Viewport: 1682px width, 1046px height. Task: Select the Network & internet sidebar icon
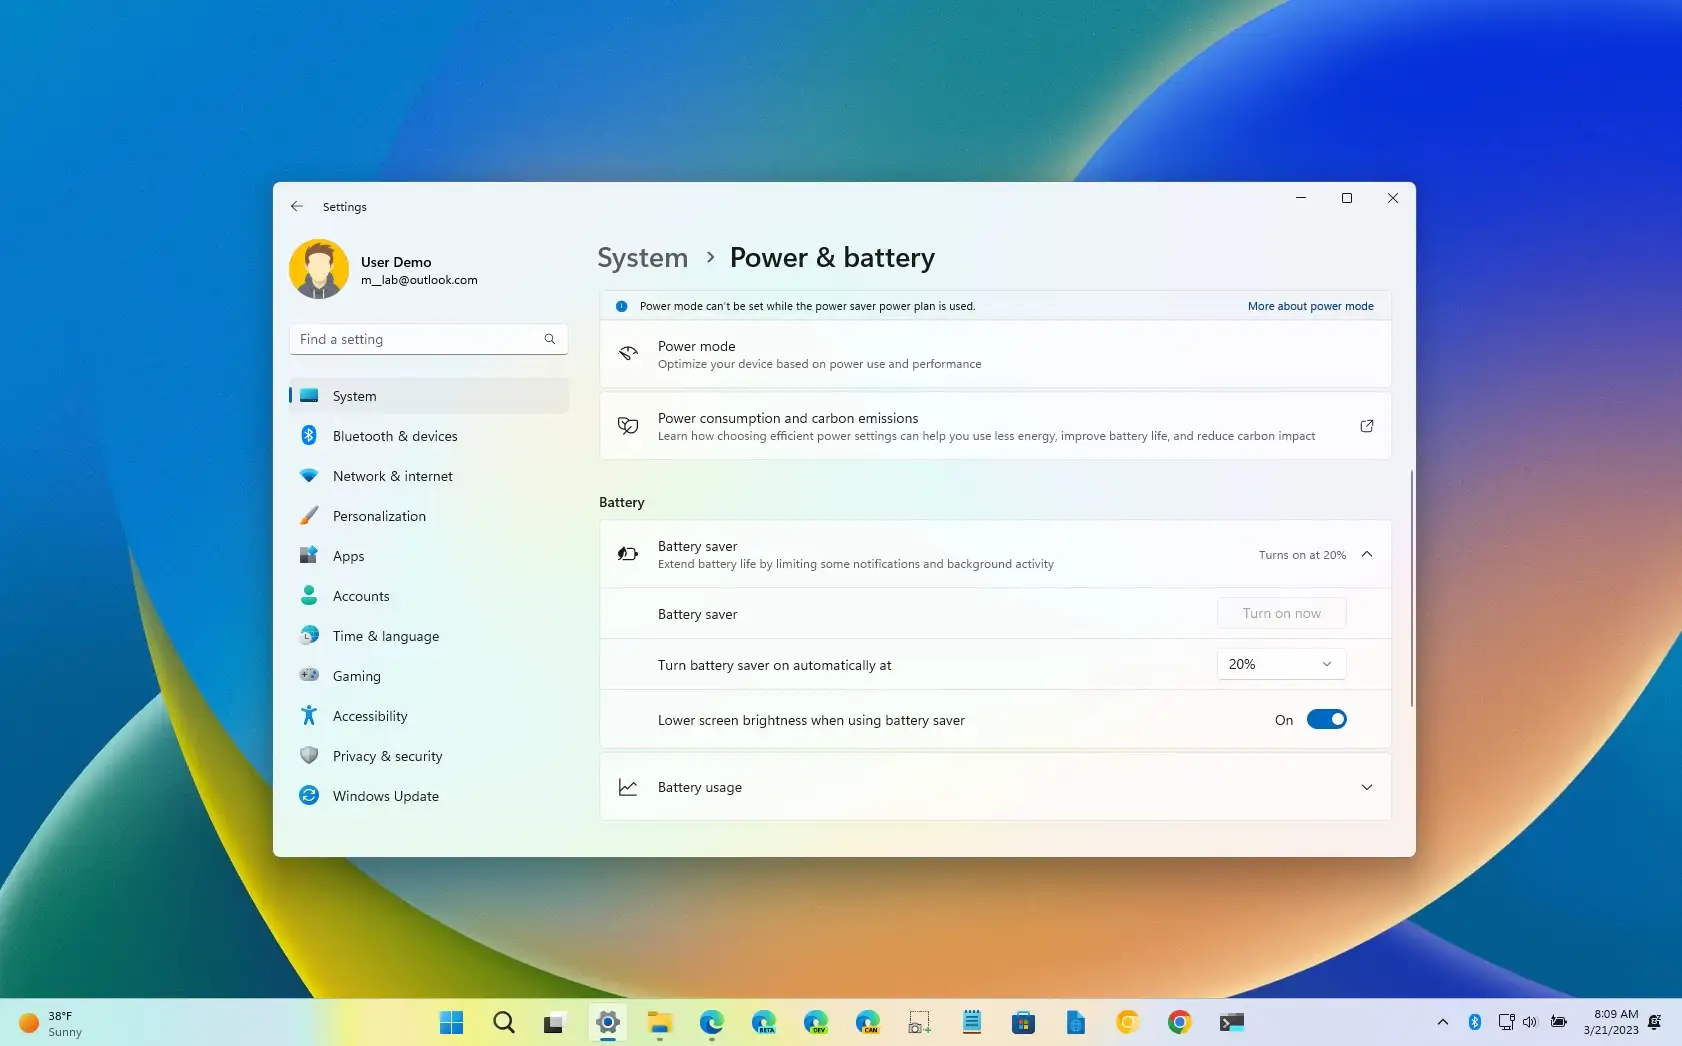tap(309, 476)
